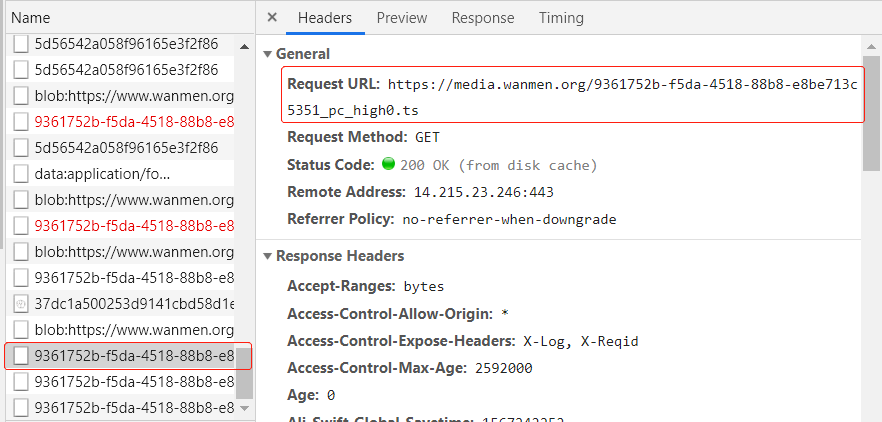882x422 pixels.
Task: Close the request details panel
Action: [273, 18]
